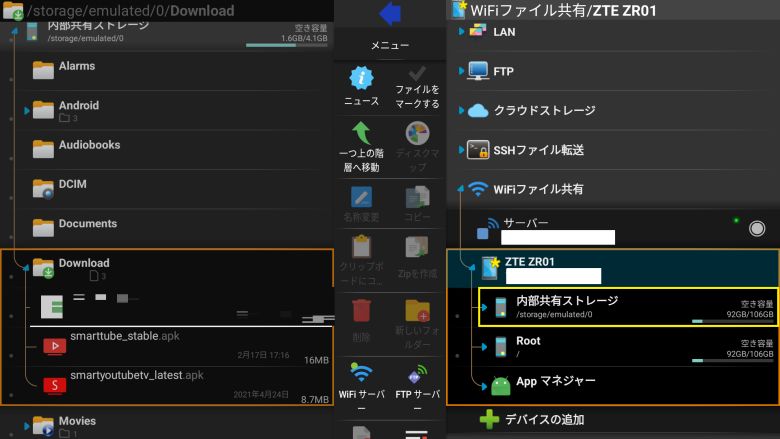Expand the LAN tree arrow

coord(461,31)
